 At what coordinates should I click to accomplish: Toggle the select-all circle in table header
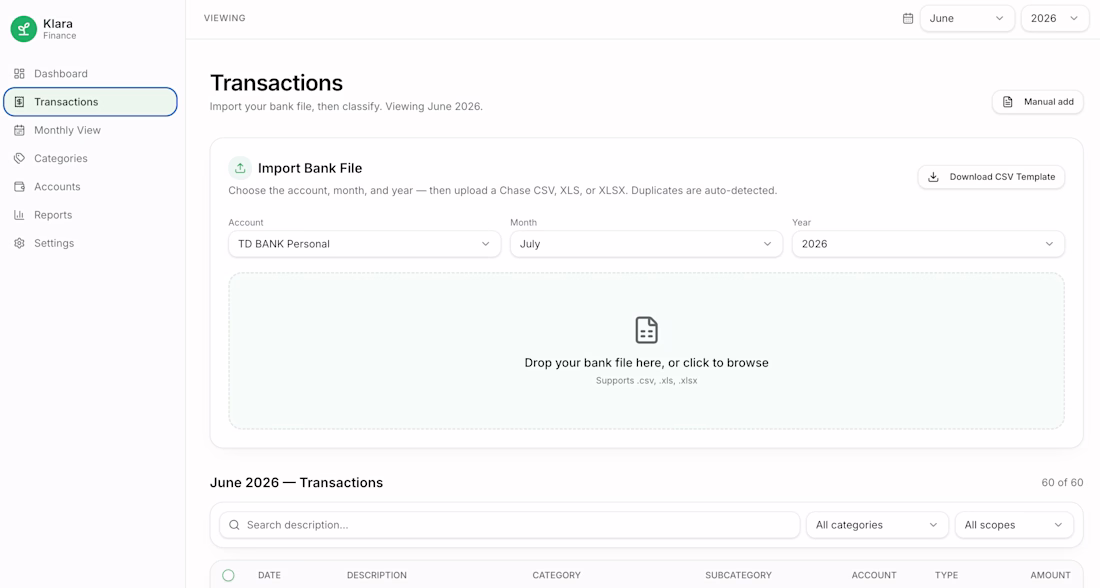pos(228,575)
